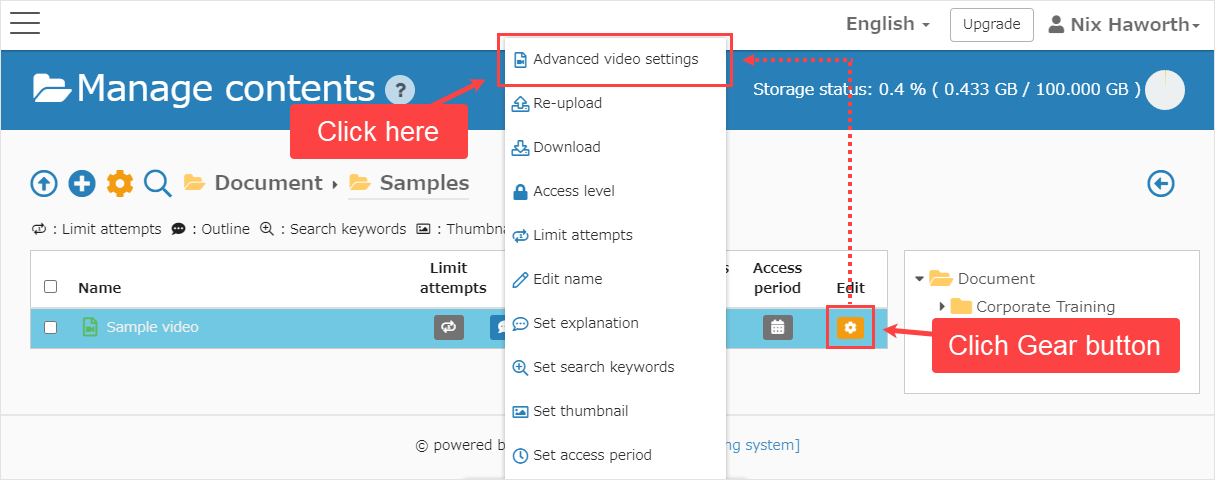Open the Nix Haworth user menu
The height and width of the screenshot is (480, 1215).
click(x=1123, y=24)
